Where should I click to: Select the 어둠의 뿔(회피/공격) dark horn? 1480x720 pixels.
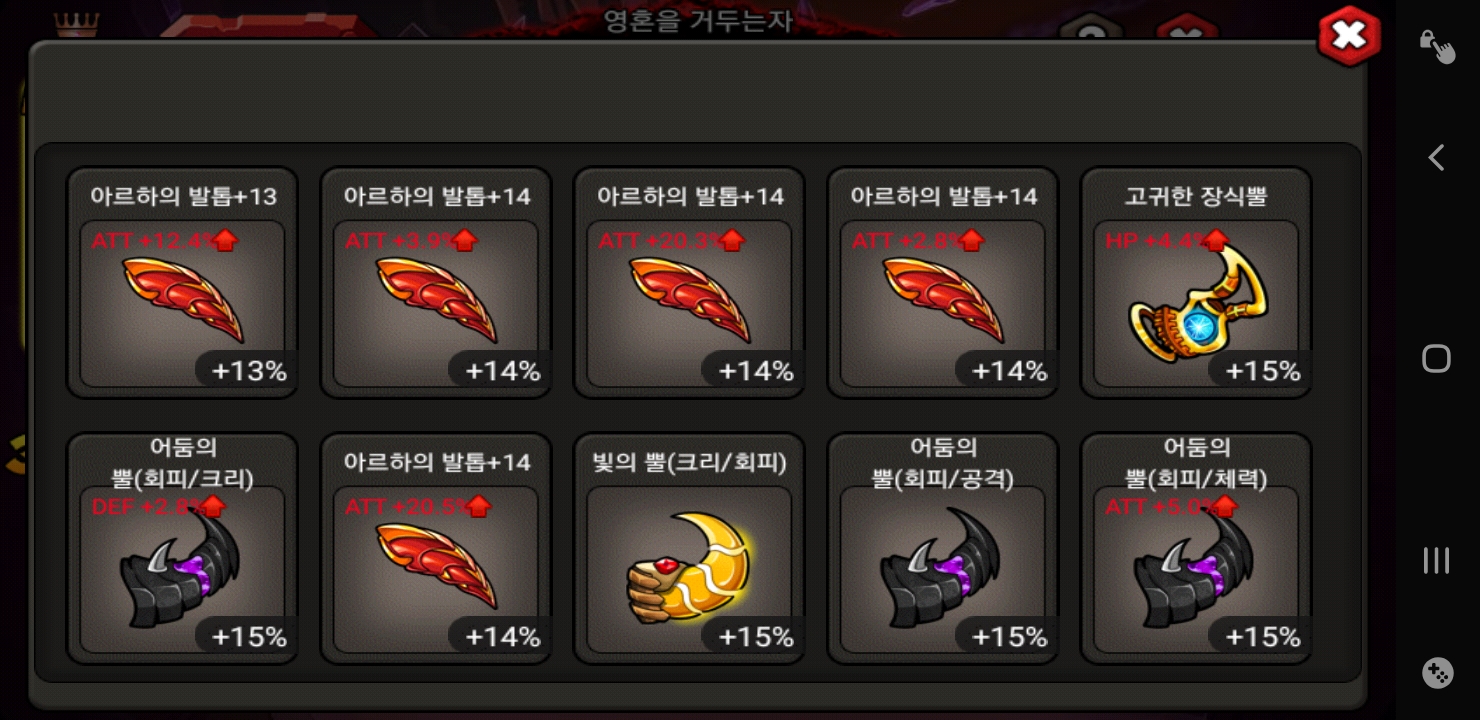tap(943, 549)
